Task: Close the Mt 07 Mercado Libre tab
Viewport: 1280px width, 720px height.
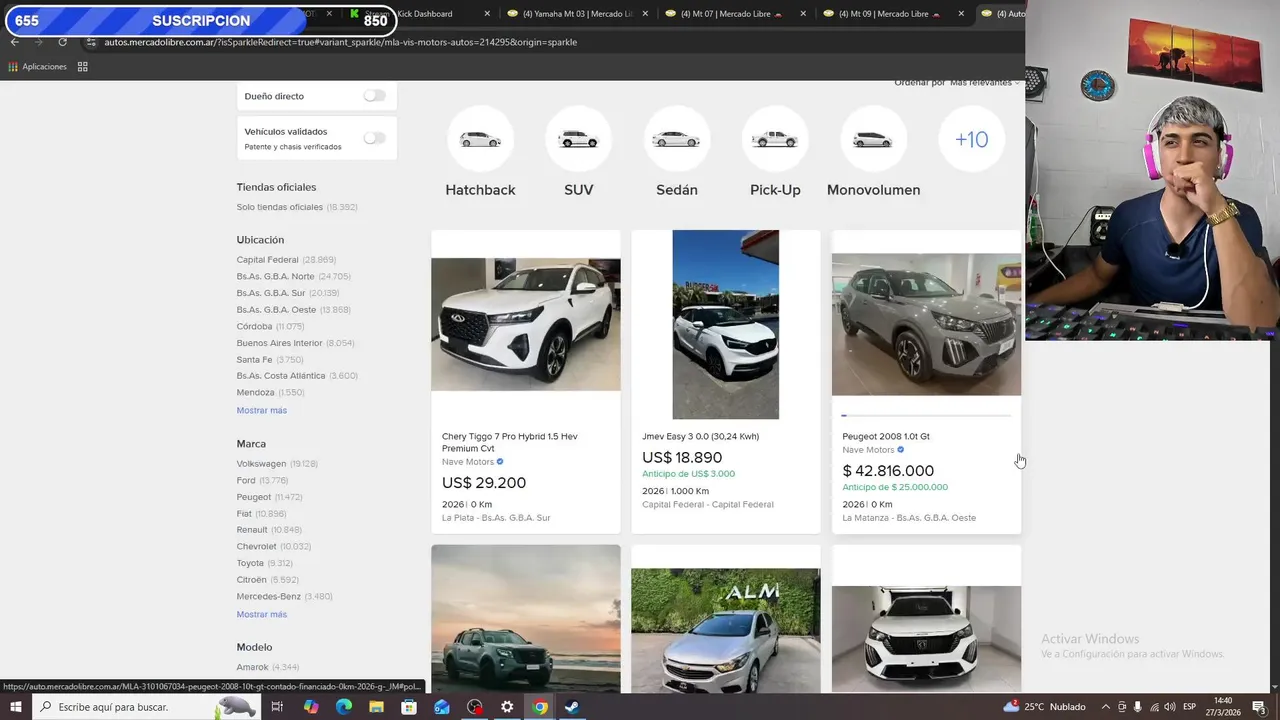Action: point(803,14)
